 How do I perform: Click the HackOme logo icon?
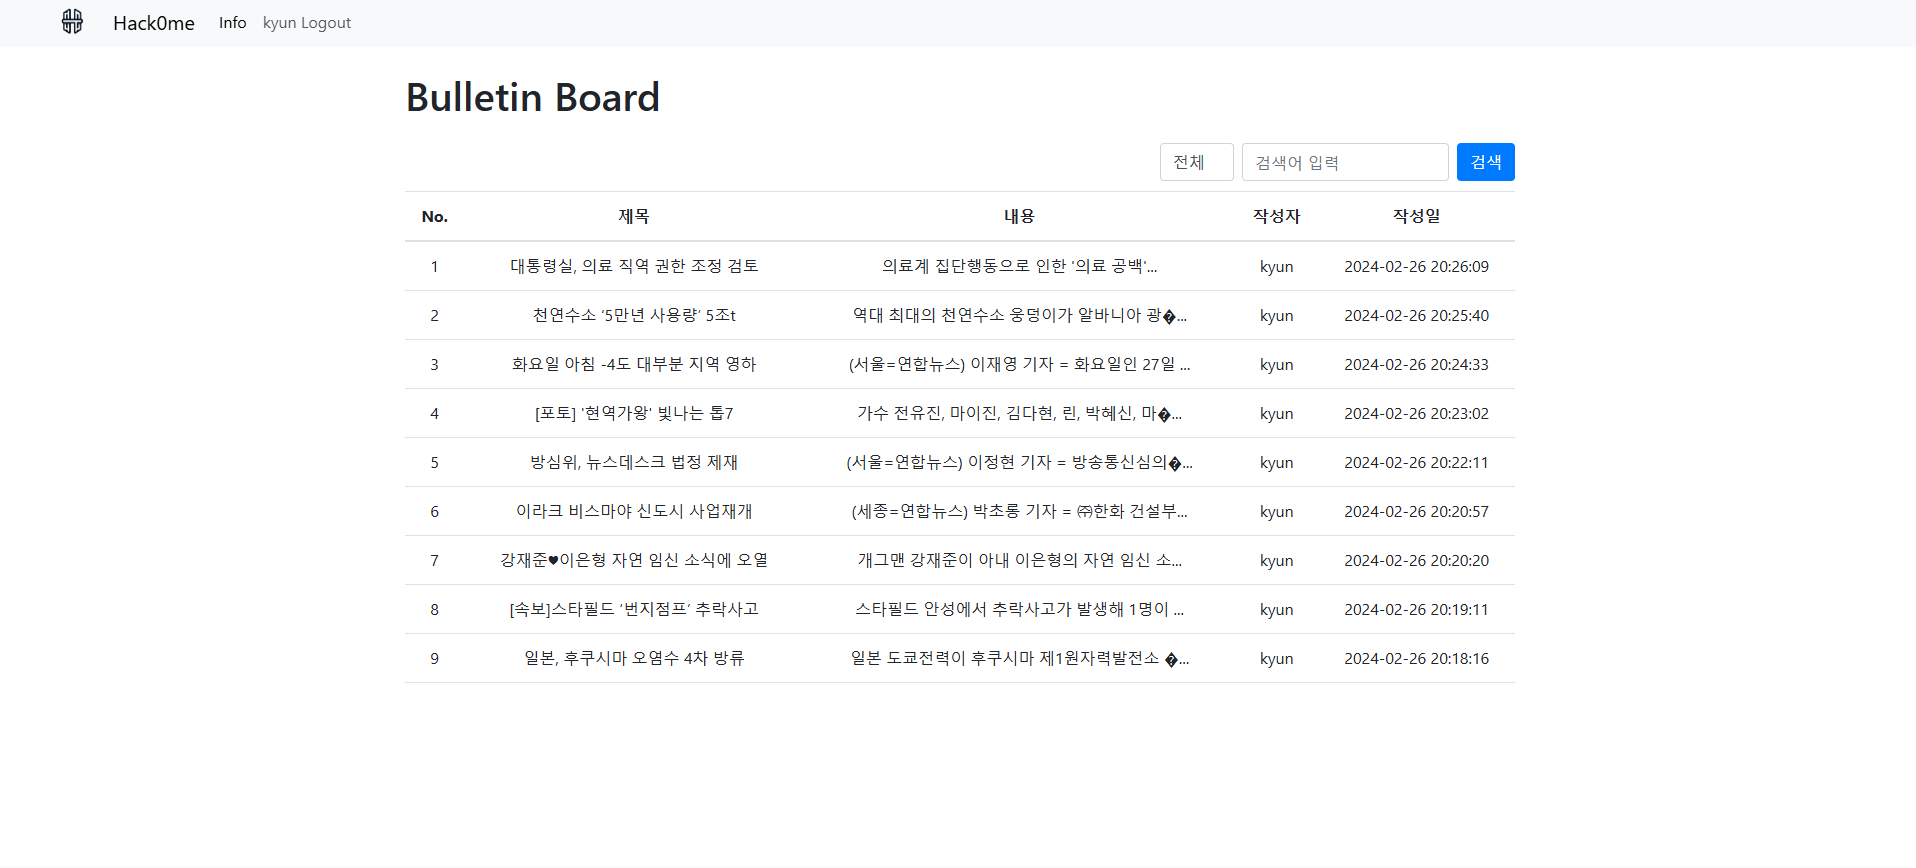tap(72, 22)
